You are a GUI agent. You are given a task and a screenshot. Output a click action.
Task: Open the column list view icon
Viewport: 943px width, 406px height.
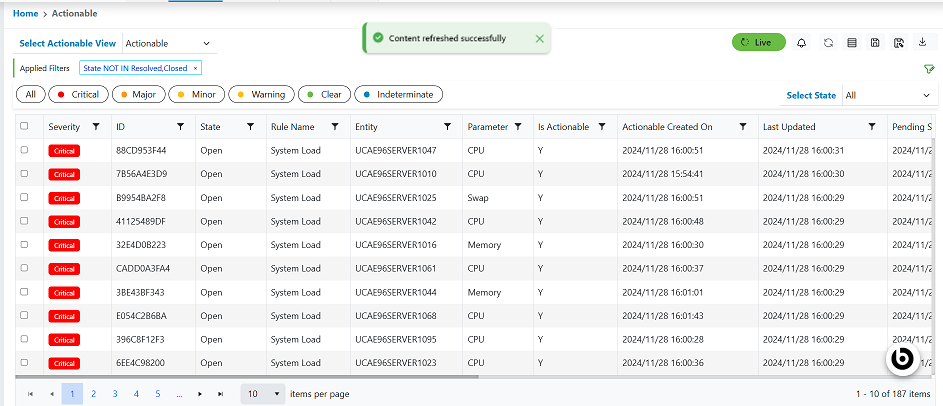point(852,43)
